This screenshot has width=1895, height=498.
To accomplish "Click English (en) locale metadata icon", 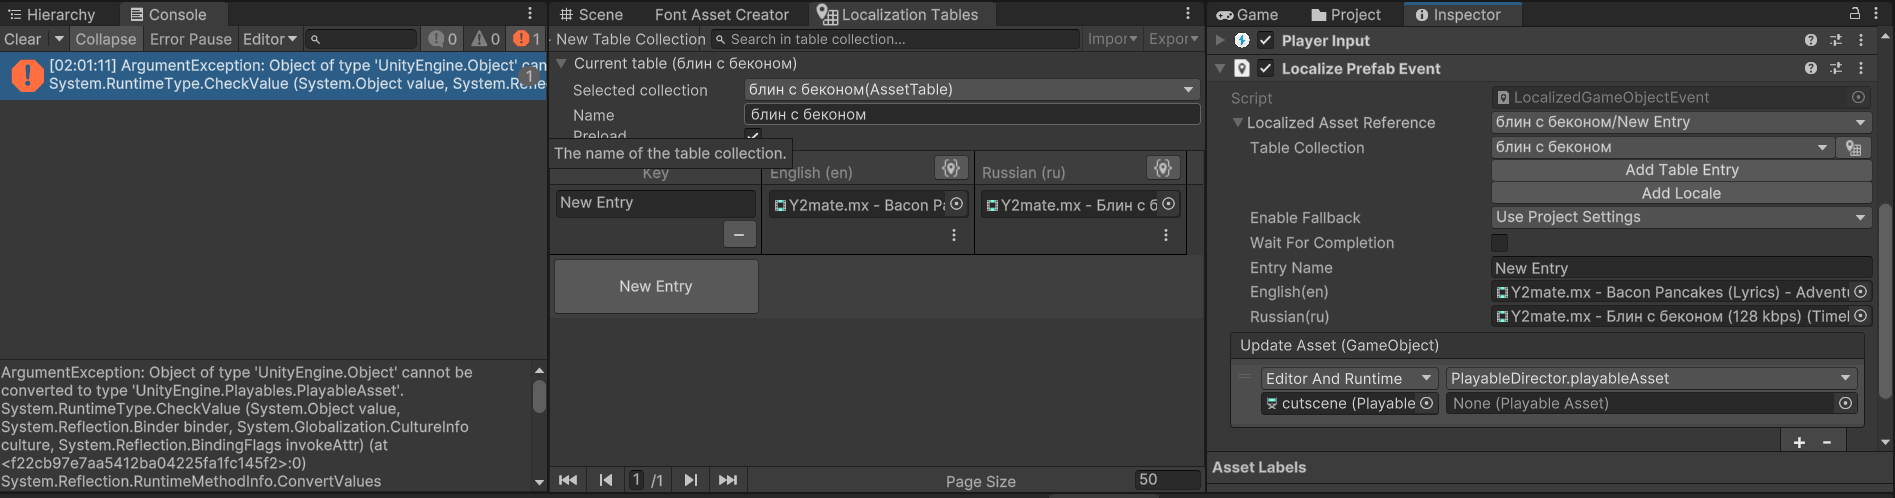I will pos(951,168).
